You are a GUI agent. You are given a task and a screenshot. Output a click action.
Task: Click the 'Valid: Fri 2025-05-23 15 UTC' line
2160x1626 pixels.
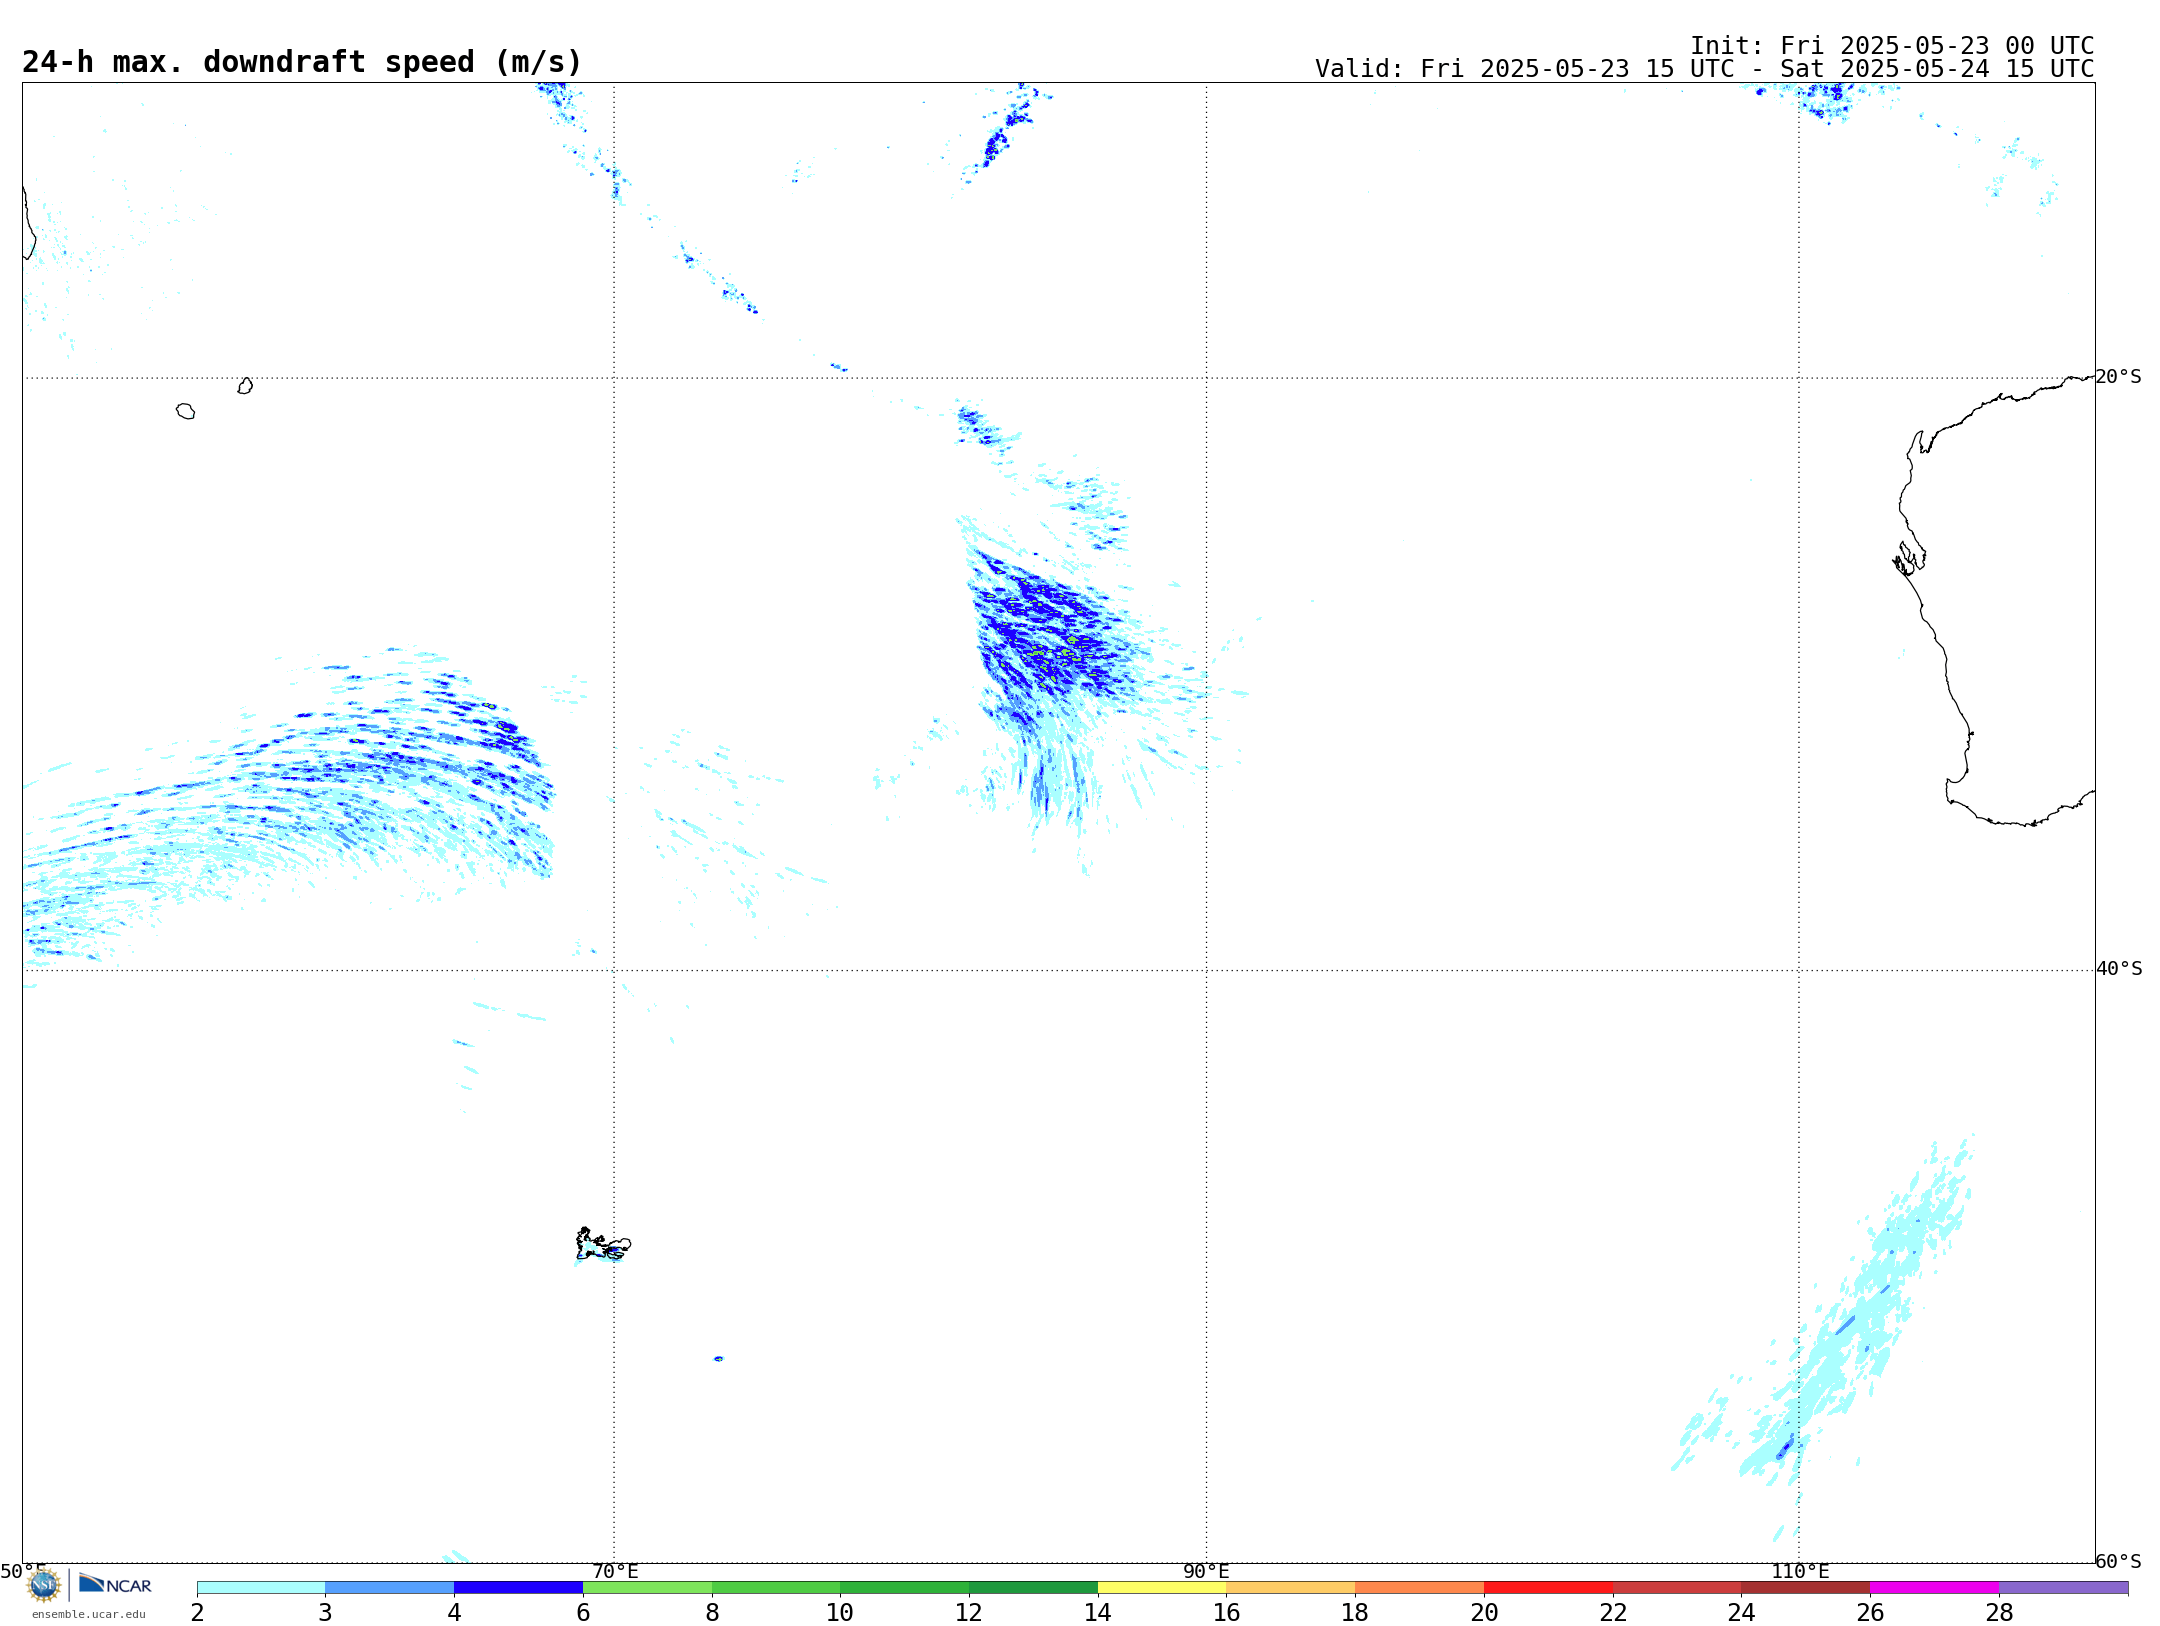pos(1704,69)
